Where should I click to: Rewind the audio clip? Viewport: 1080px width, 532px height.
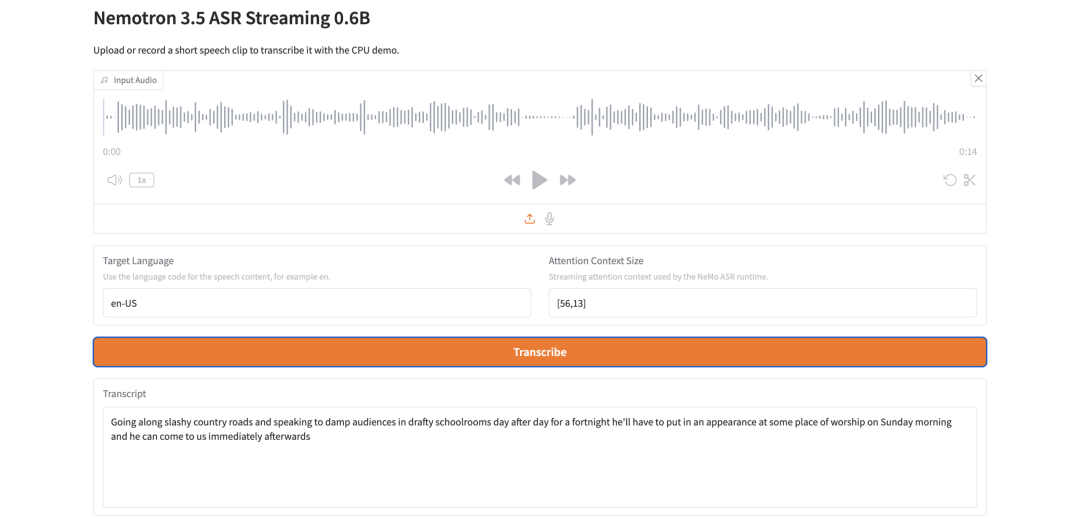[512, 181]
